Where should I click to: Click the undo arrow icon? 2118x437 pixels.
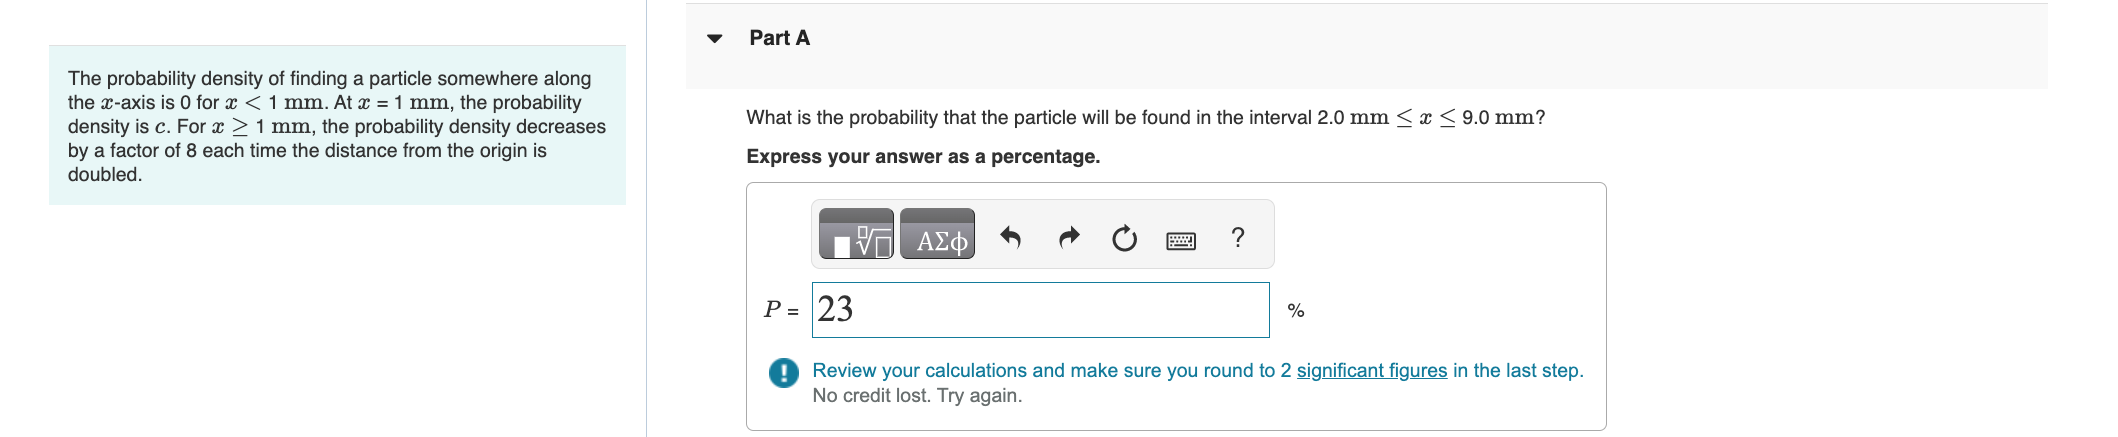(x=1011, y=238)
